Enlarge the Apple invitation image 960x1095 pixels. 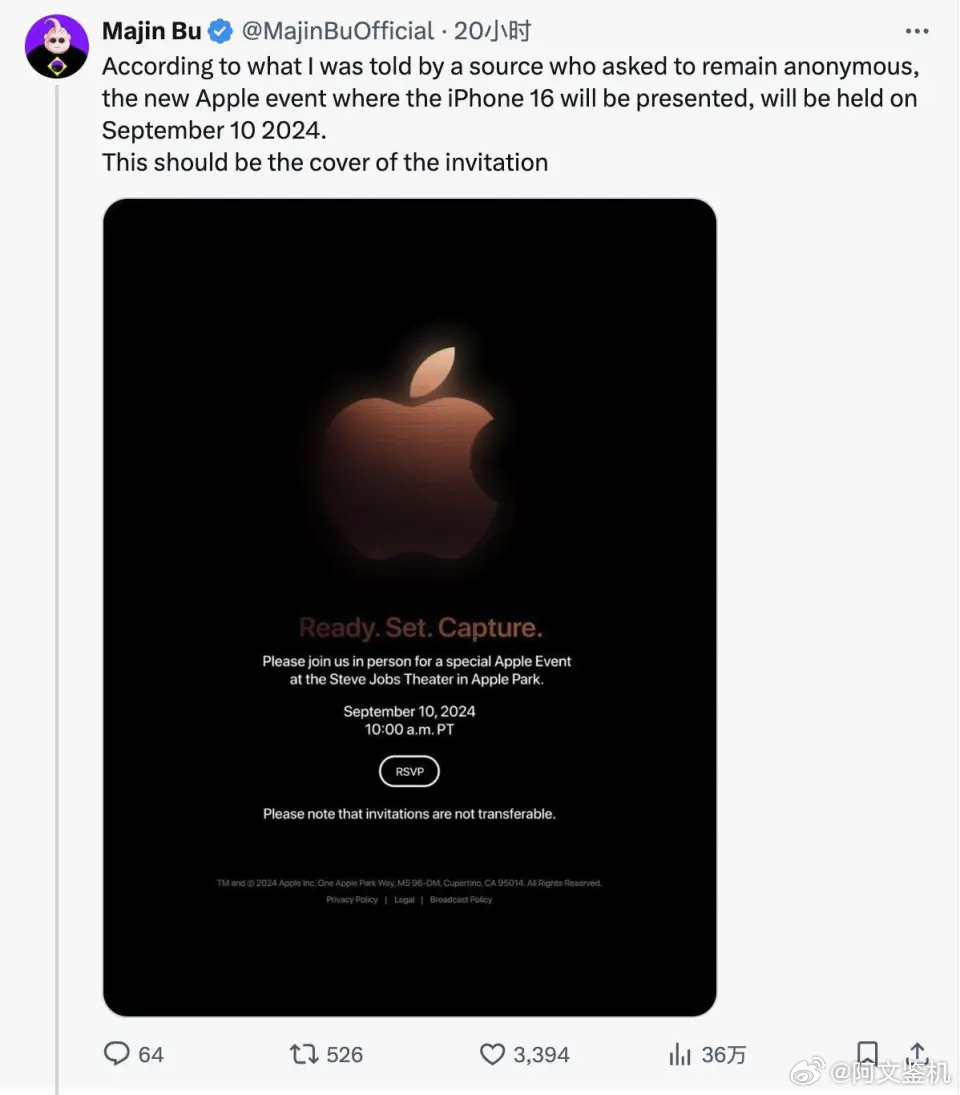coord(410,607)
